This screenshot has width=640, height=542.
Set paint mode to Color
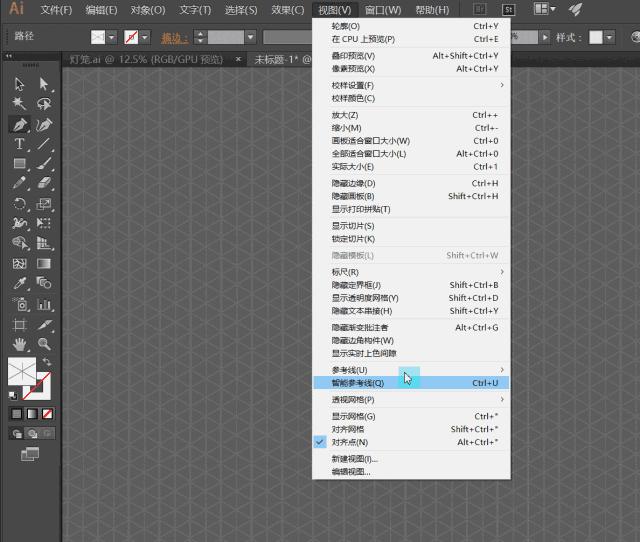tap(17, 414)
